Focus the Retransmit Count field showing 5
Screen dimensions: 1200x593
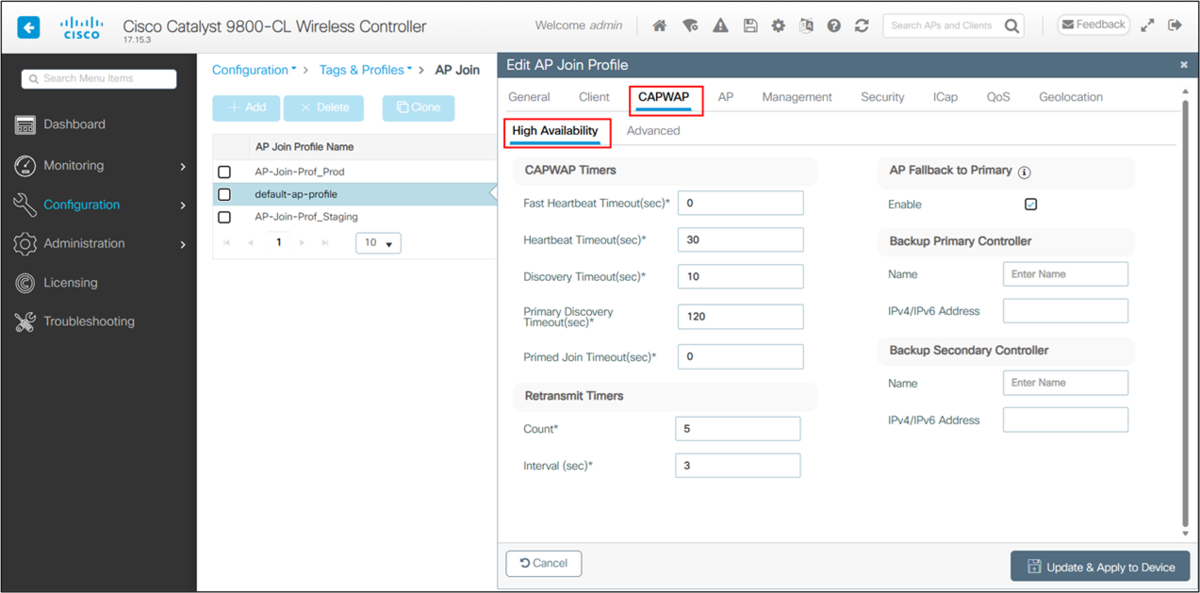[x=738, y=429]
